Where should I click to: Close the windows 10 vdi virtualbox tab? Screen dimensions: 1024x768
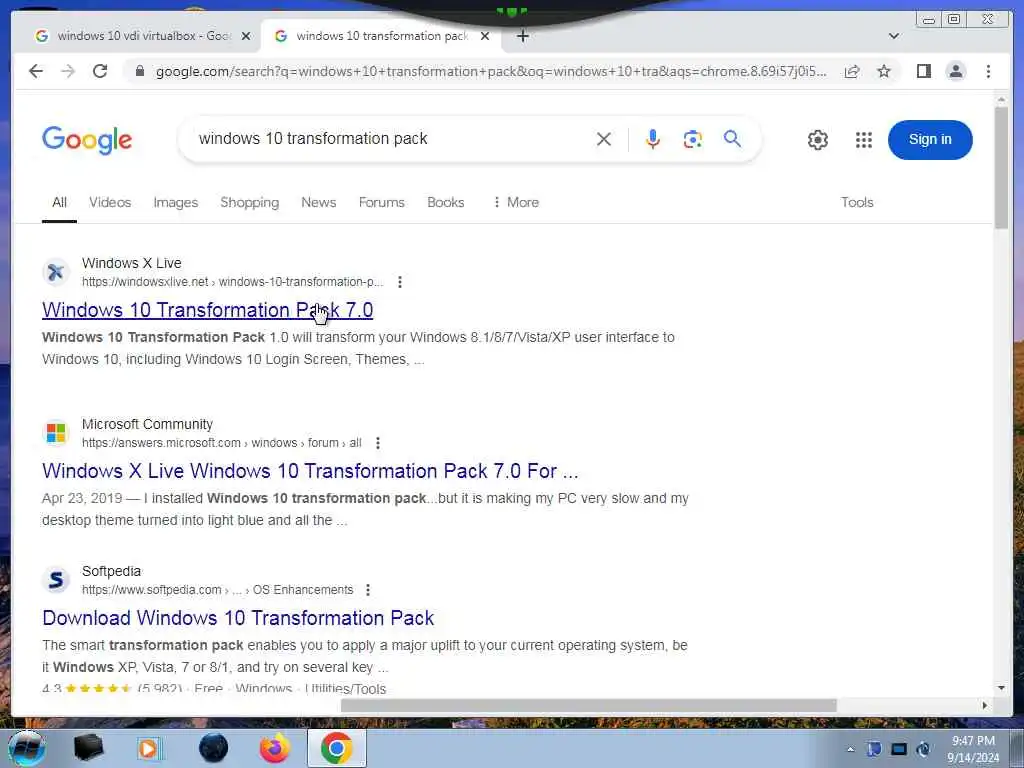(246, 36)
